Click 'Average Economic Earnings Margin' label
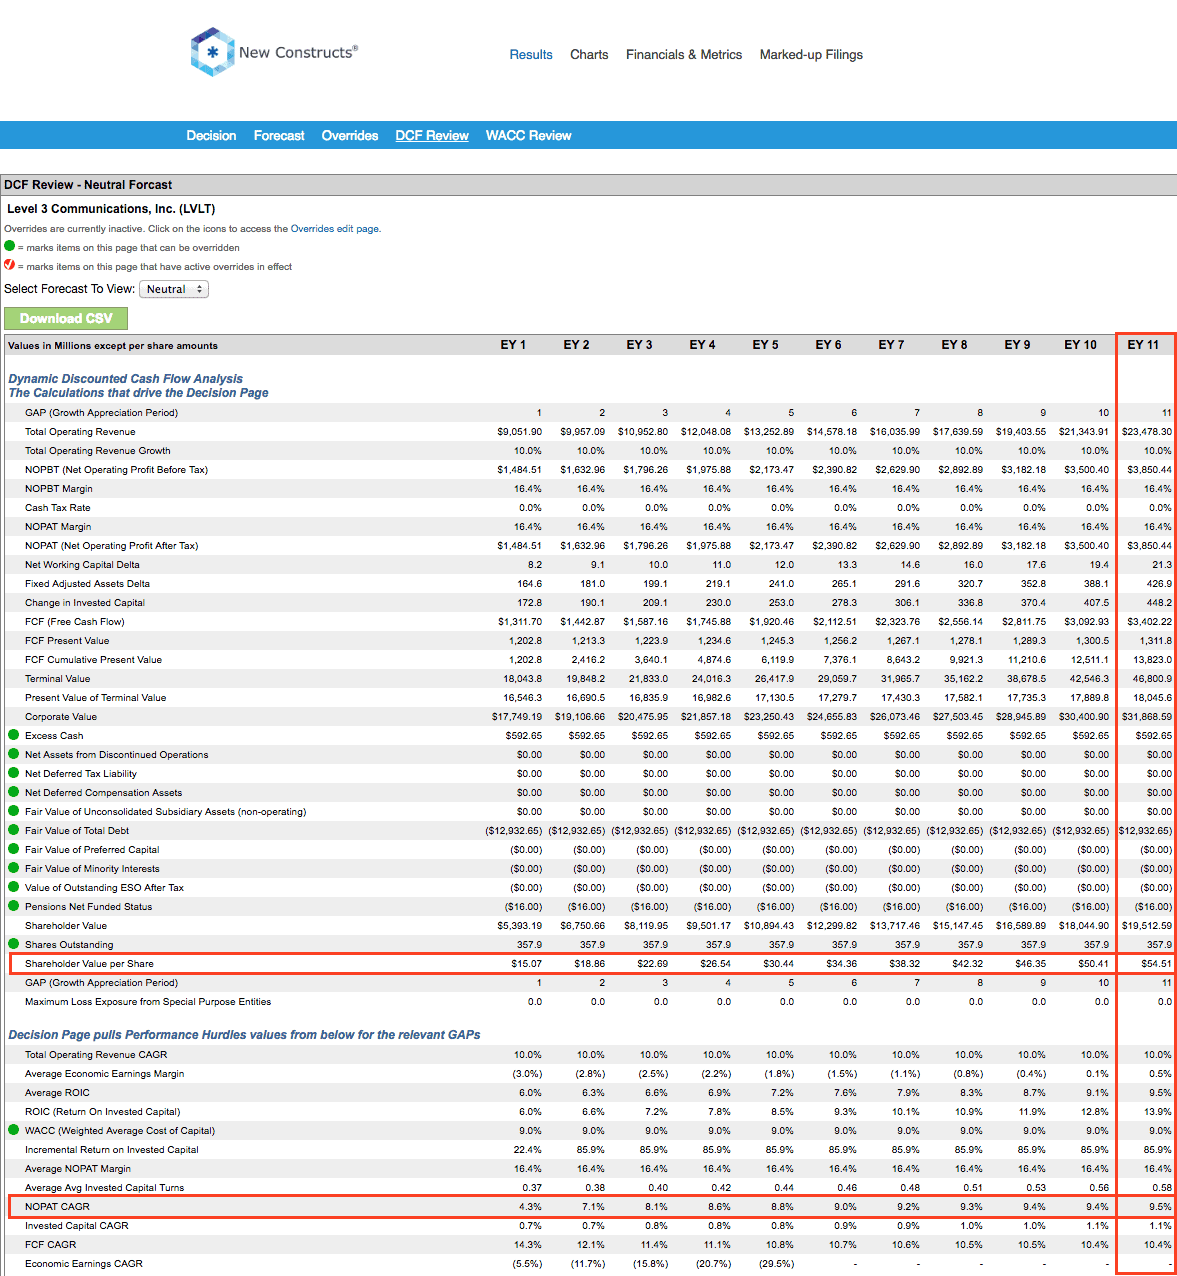 pyautogui.click(x=104, y=1074)
